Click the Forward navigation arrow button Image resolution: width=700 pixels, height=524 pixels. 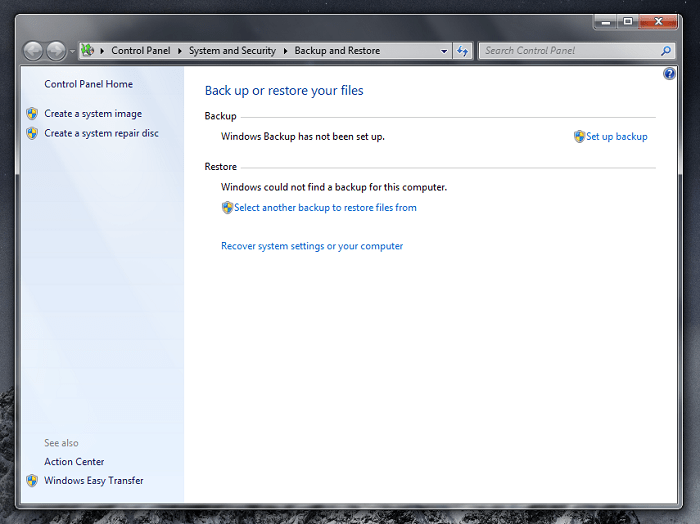(56, 50)
